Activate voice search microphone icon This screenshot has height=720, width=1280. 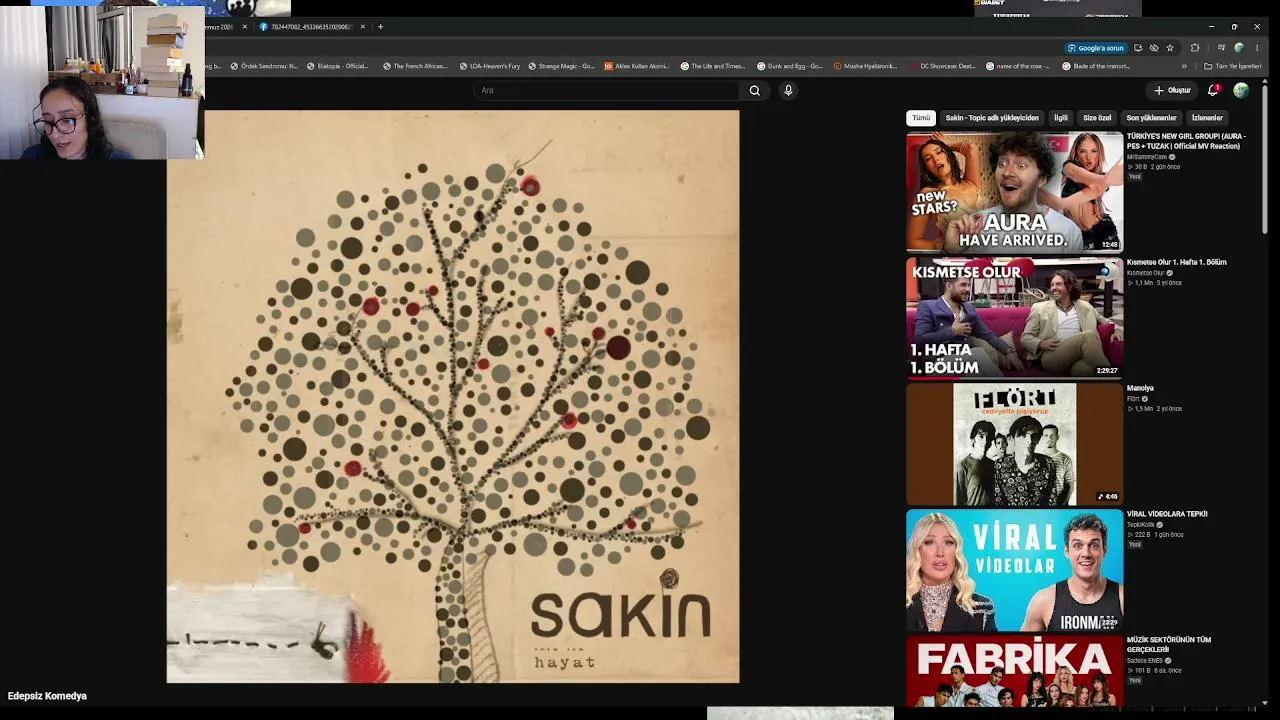(x=788, y=90)
